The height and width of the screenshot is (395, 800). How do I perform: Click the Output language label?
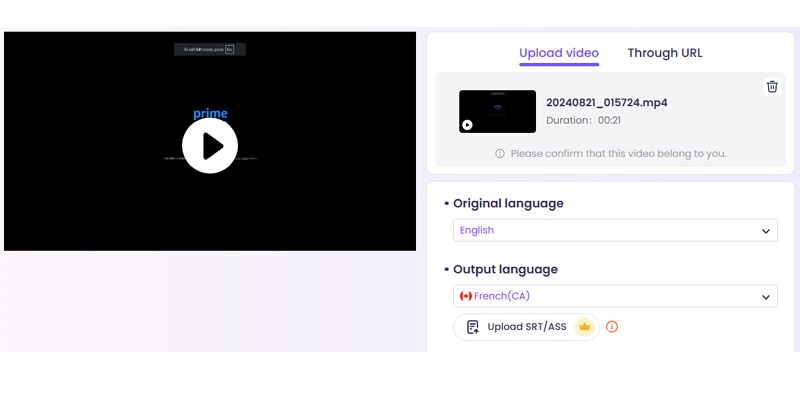click(x=505, y=269)
